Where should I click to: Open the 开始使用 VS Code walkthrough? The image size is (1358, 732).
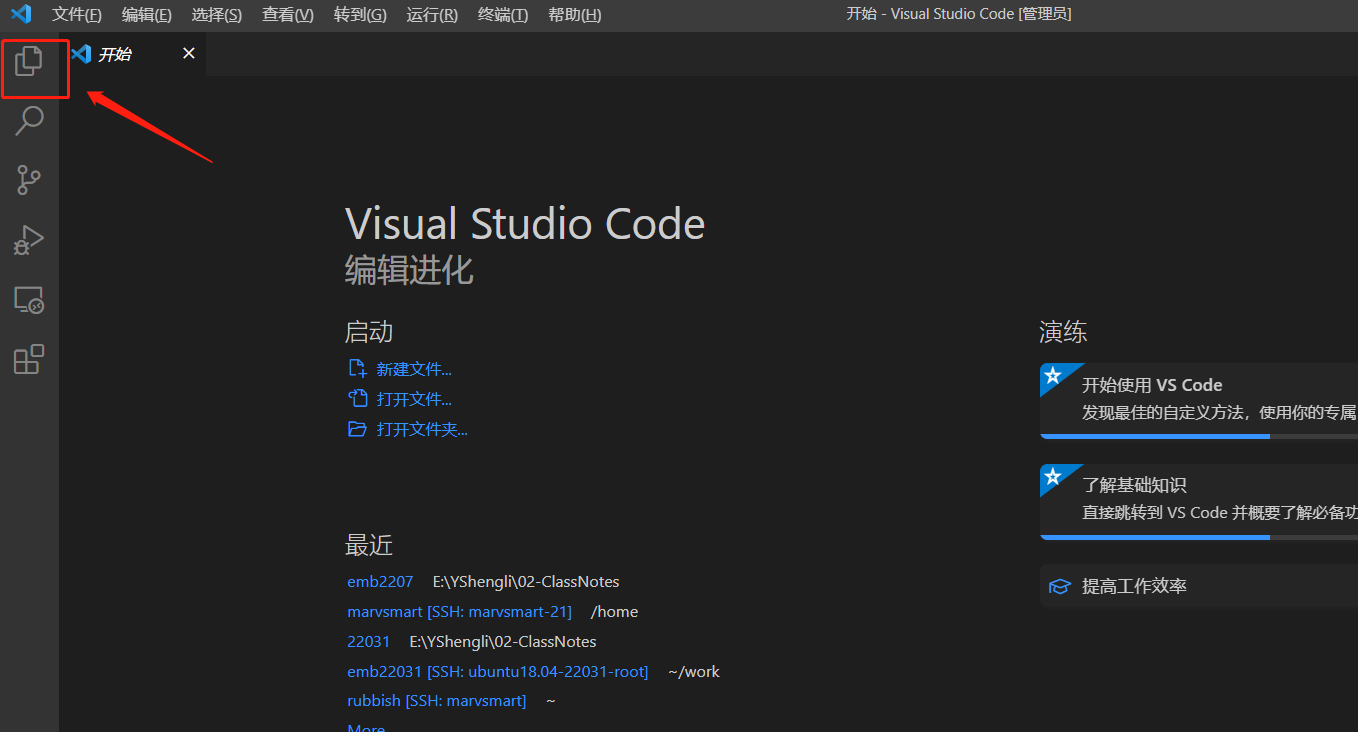click(1199, 400)
